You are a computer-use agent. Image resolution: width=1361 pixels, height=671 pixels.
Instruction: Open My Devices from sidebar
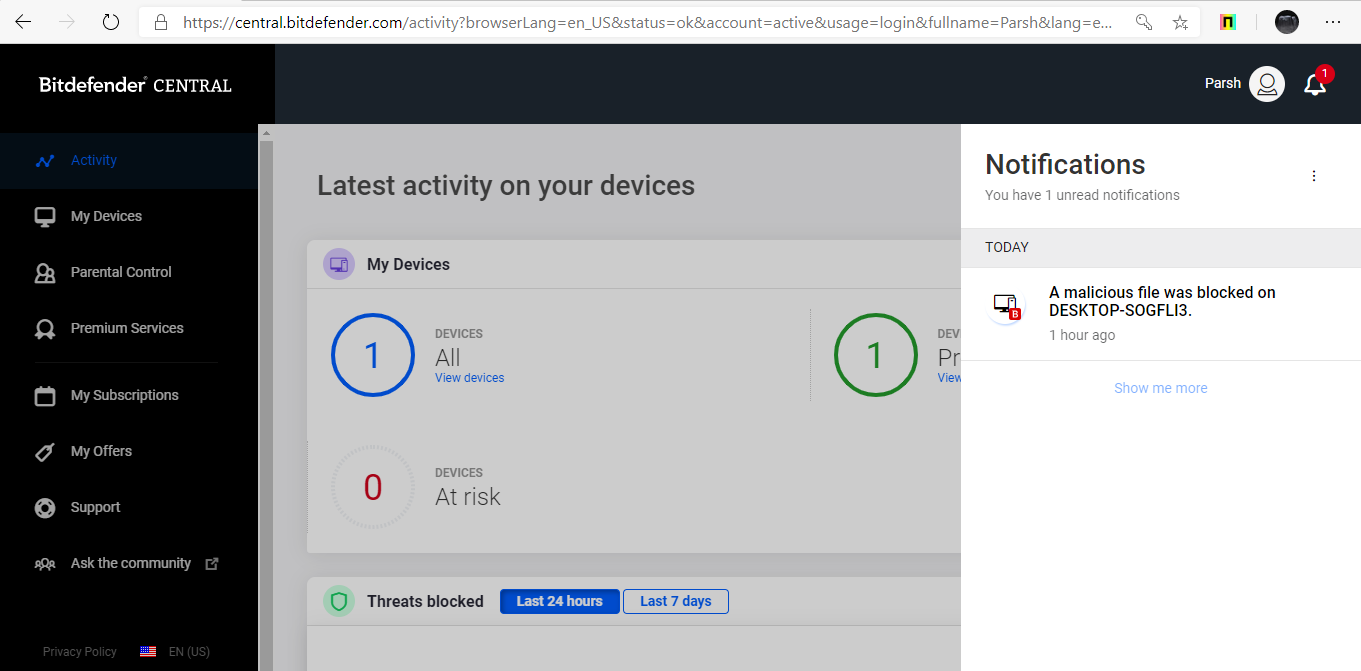[x=106, y=216]
